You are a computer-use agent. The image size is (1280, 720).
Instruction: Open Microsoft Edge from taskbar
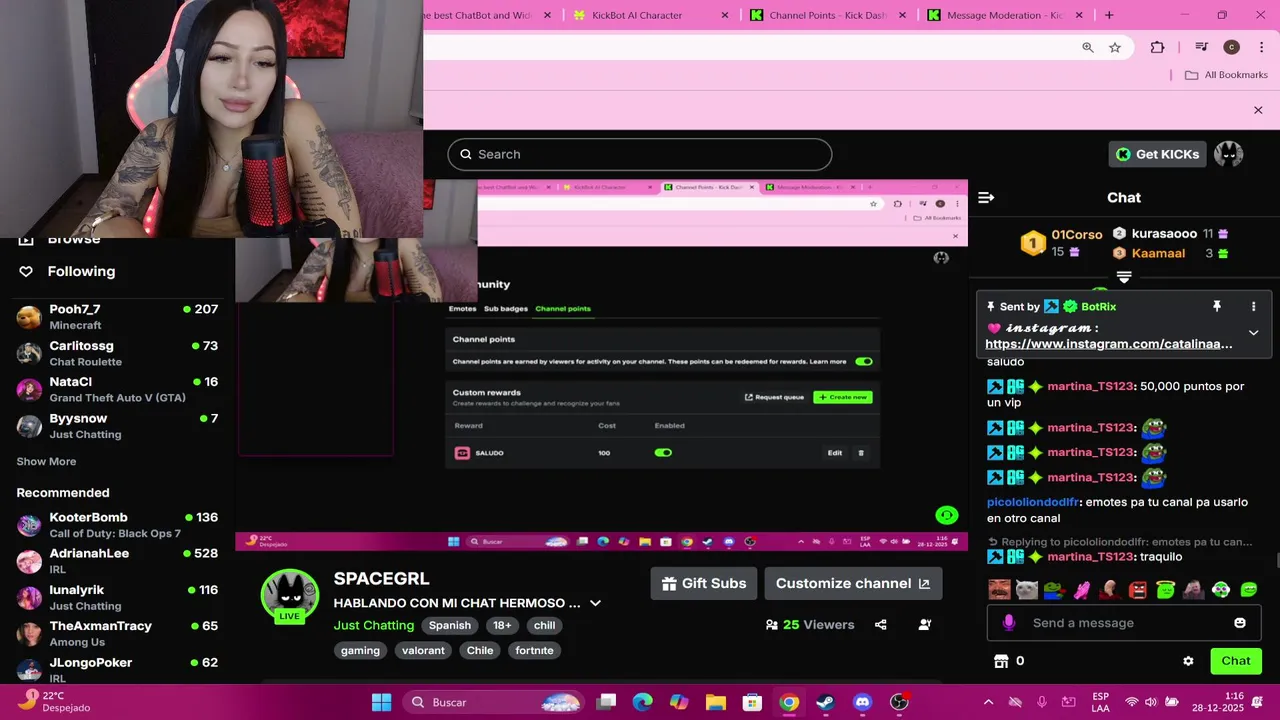click(643, 702)
